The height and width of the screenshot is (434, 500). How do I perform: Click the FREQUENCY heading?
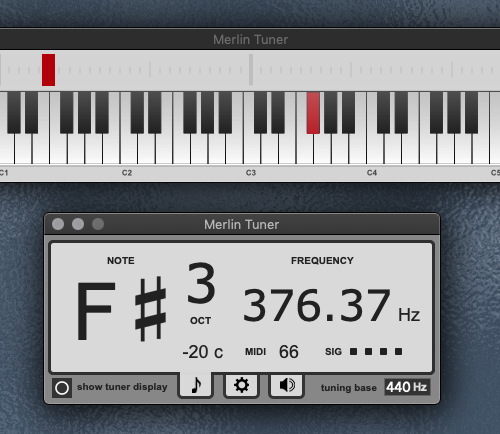coord(322,260)
